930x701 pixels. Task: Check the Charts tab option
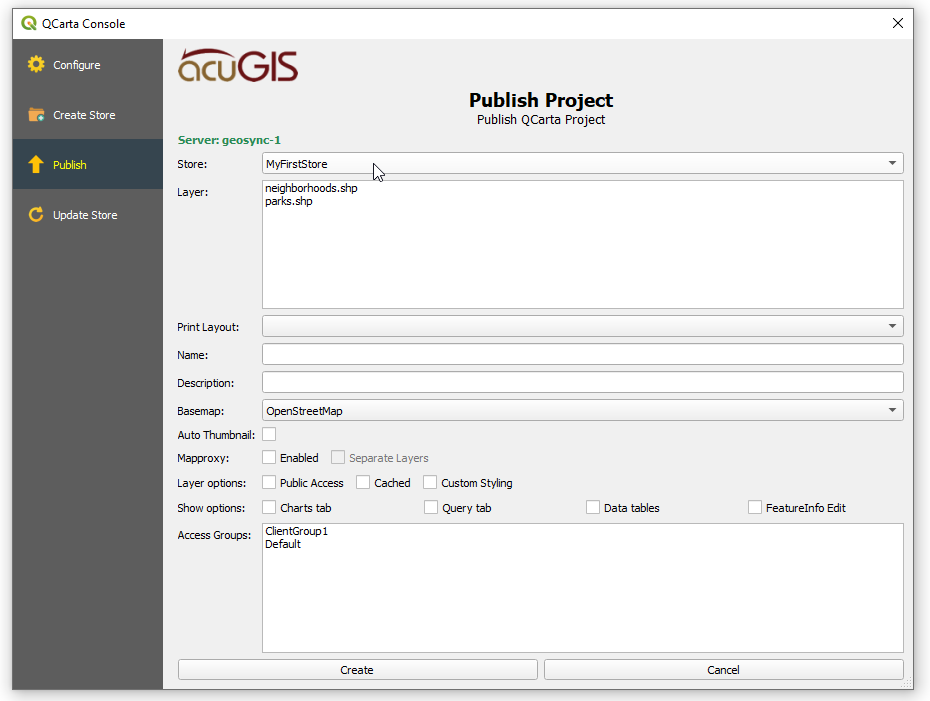(x=269, y=507)
